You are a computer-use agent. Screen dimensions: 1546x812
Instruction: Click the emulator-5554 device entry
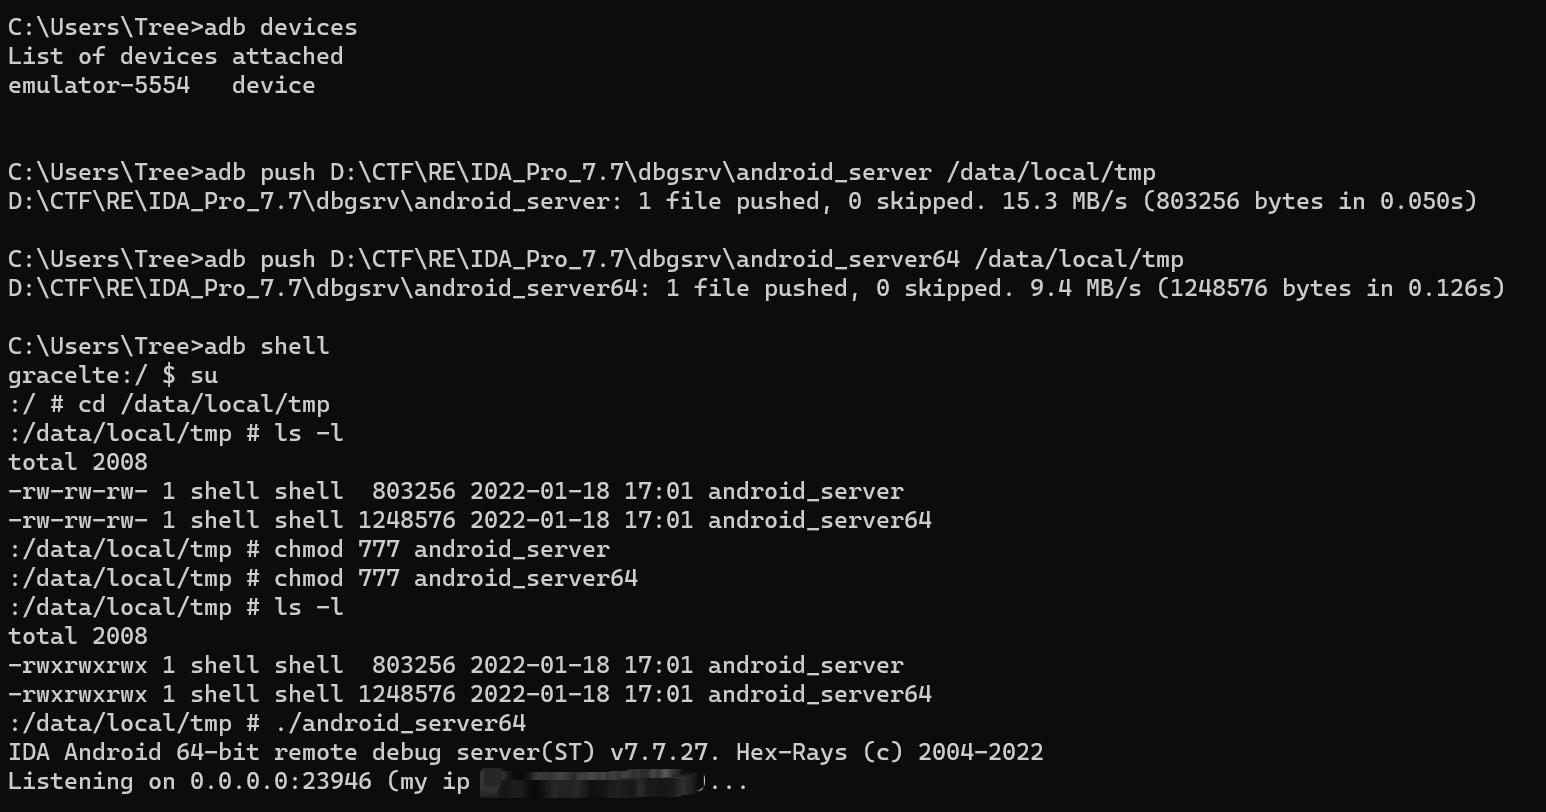pyautogui.click(x=99, y=85)
